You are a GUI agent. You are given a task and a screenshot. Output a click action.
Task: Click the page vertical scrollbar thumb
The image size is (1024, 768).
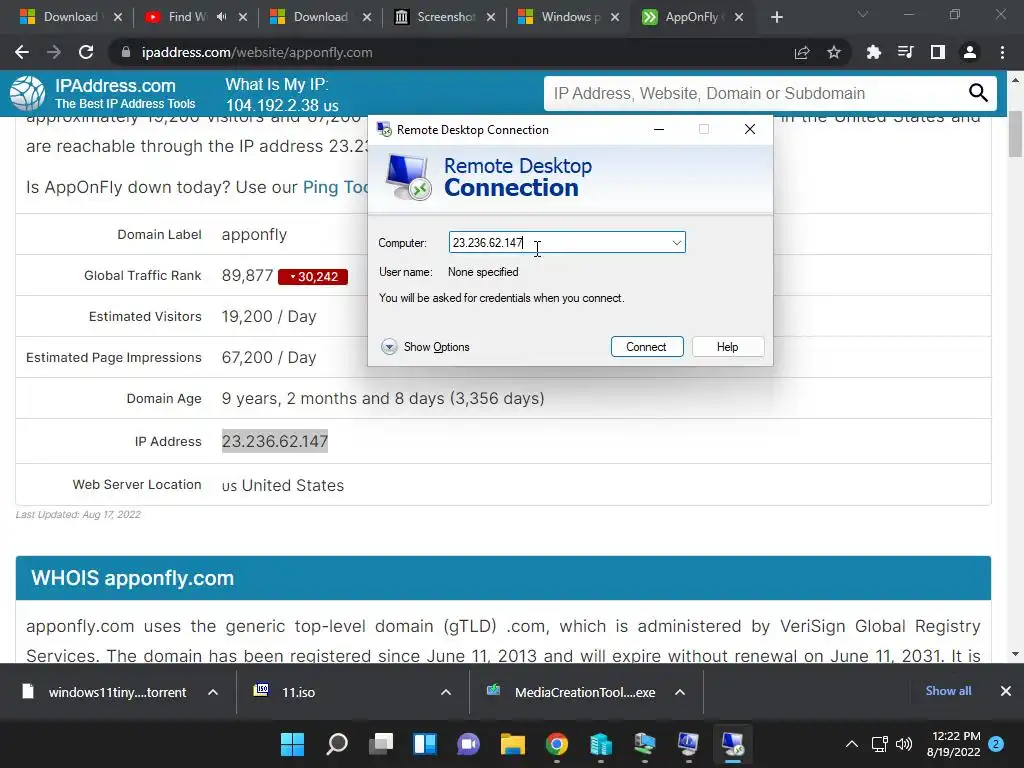pyautogui.click(x=1015, y=134)
